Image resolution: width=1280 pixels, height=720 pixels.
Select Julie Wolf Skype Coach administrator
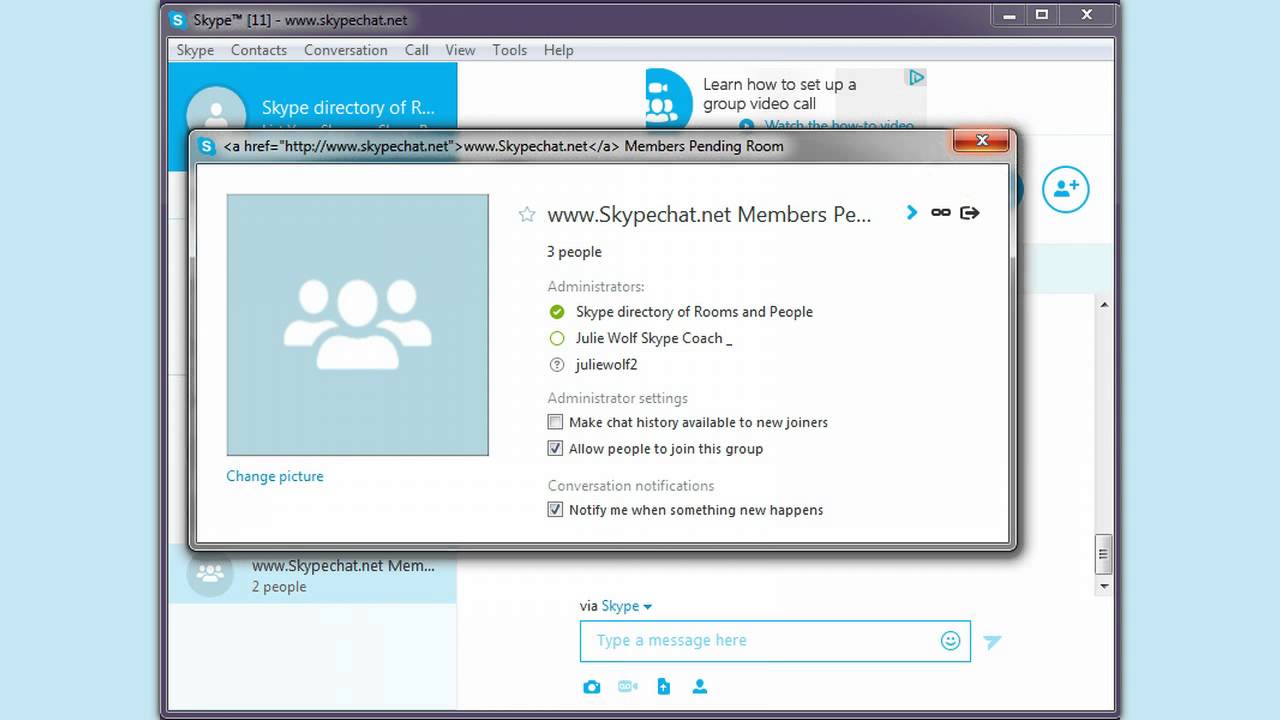[x=654, y=338]
